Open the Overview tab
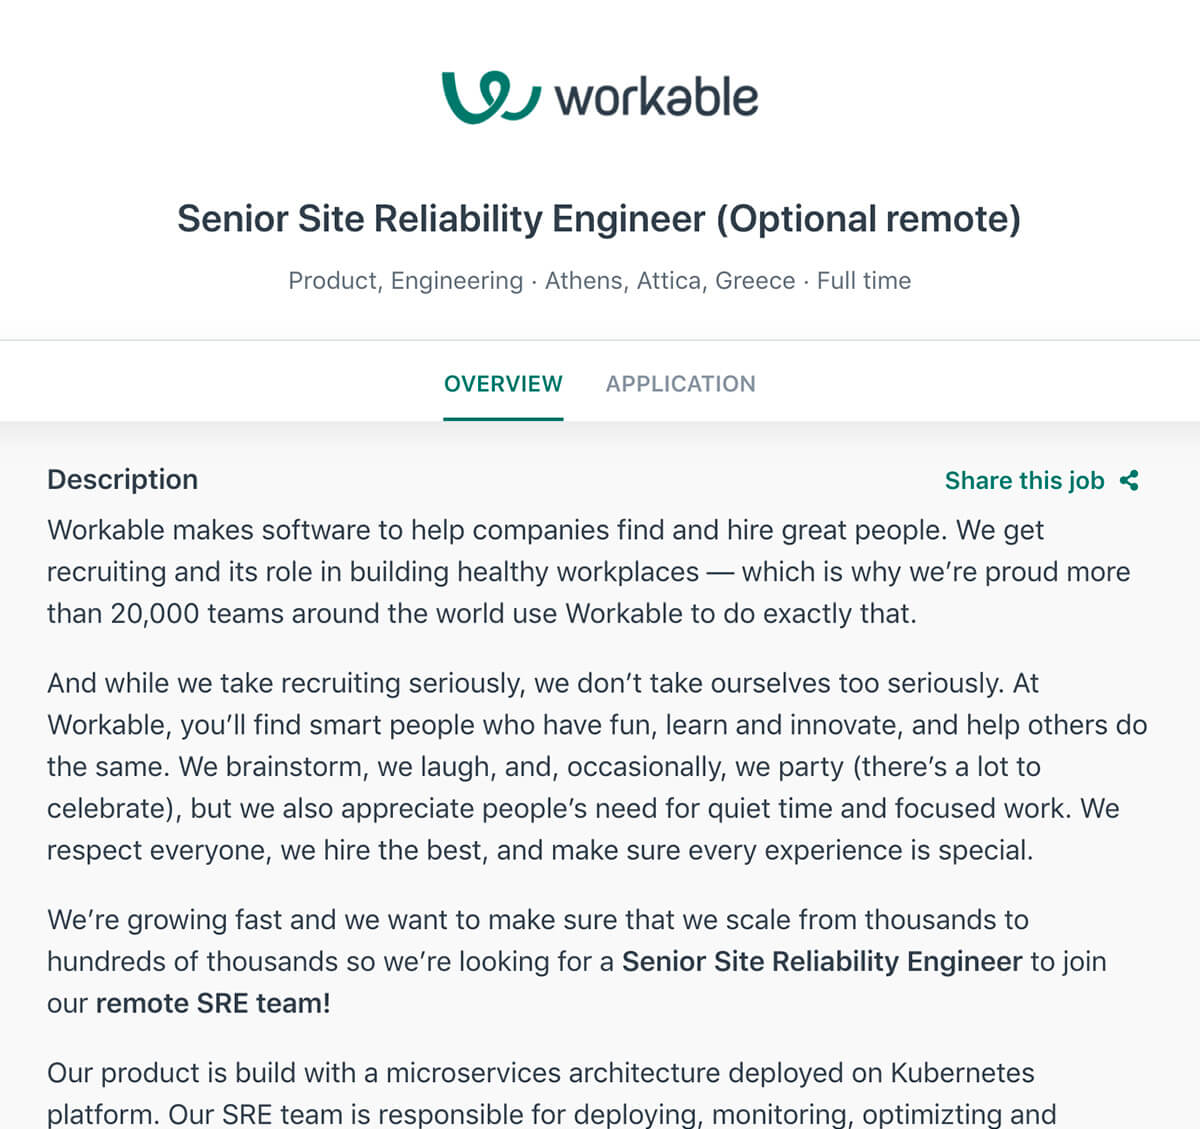The height and width of the screenshot is (1129, 1200). (x=503, y=384)
